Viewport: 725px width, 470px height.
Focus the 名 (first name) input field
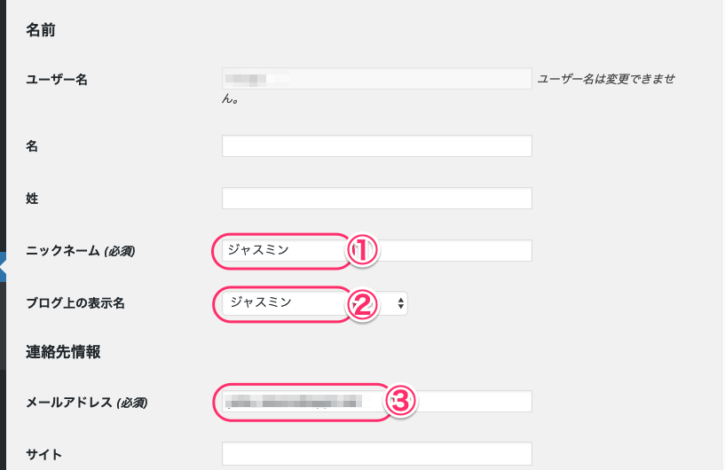pyautogui.click(x=376, y=147)
